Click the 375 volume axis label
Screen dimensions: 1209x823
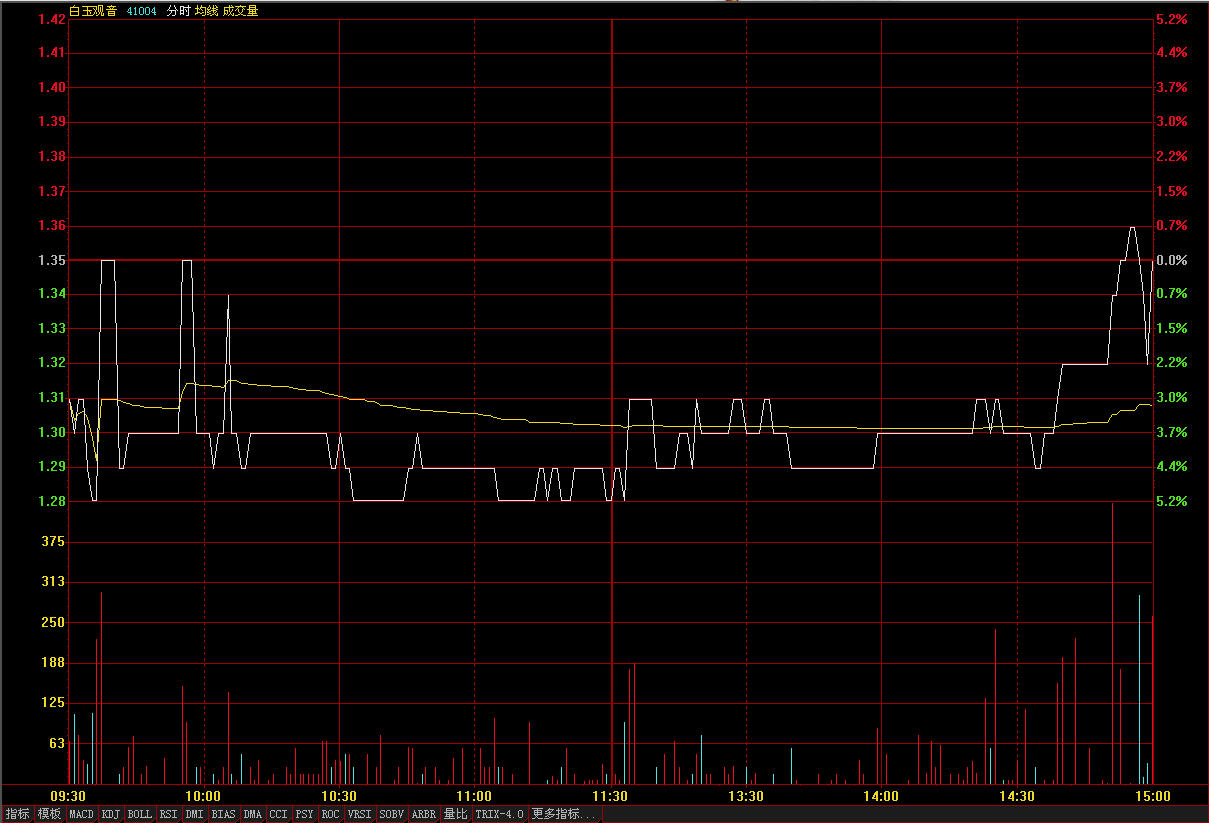[55, 541]
